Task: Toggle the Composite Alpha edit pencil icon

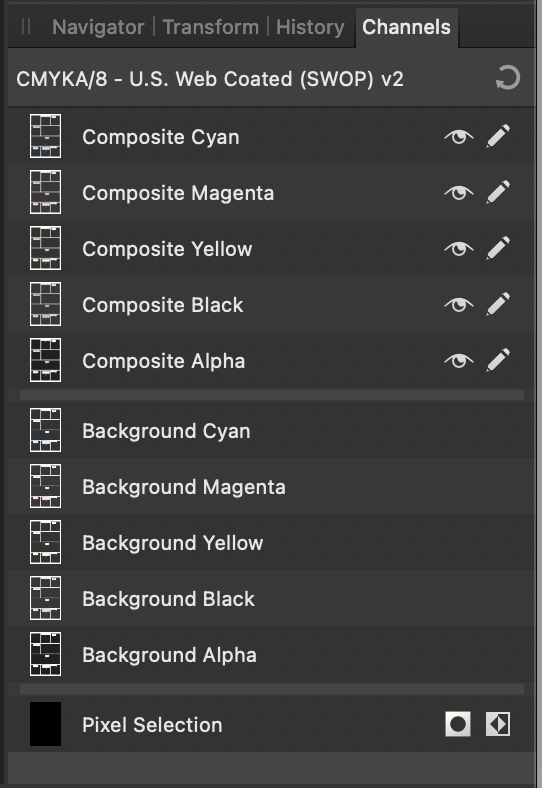Action: (x=498, y=360)
